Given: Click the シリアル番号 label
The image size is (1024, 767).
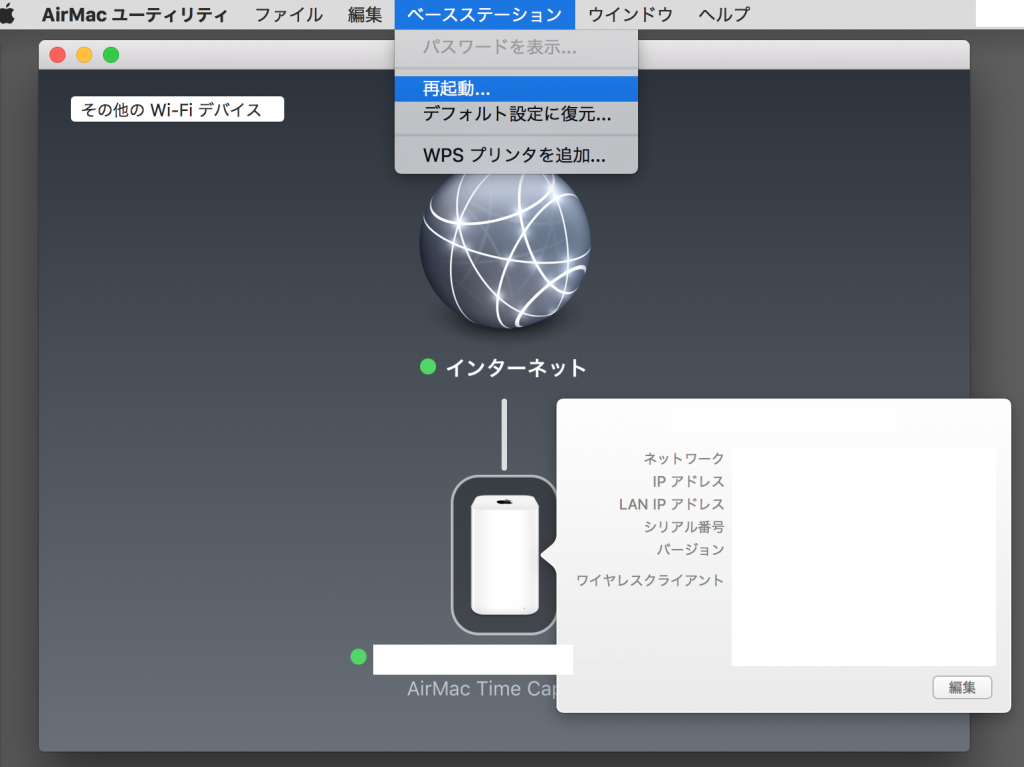Looking at the screenshot, I should (684, 527).
